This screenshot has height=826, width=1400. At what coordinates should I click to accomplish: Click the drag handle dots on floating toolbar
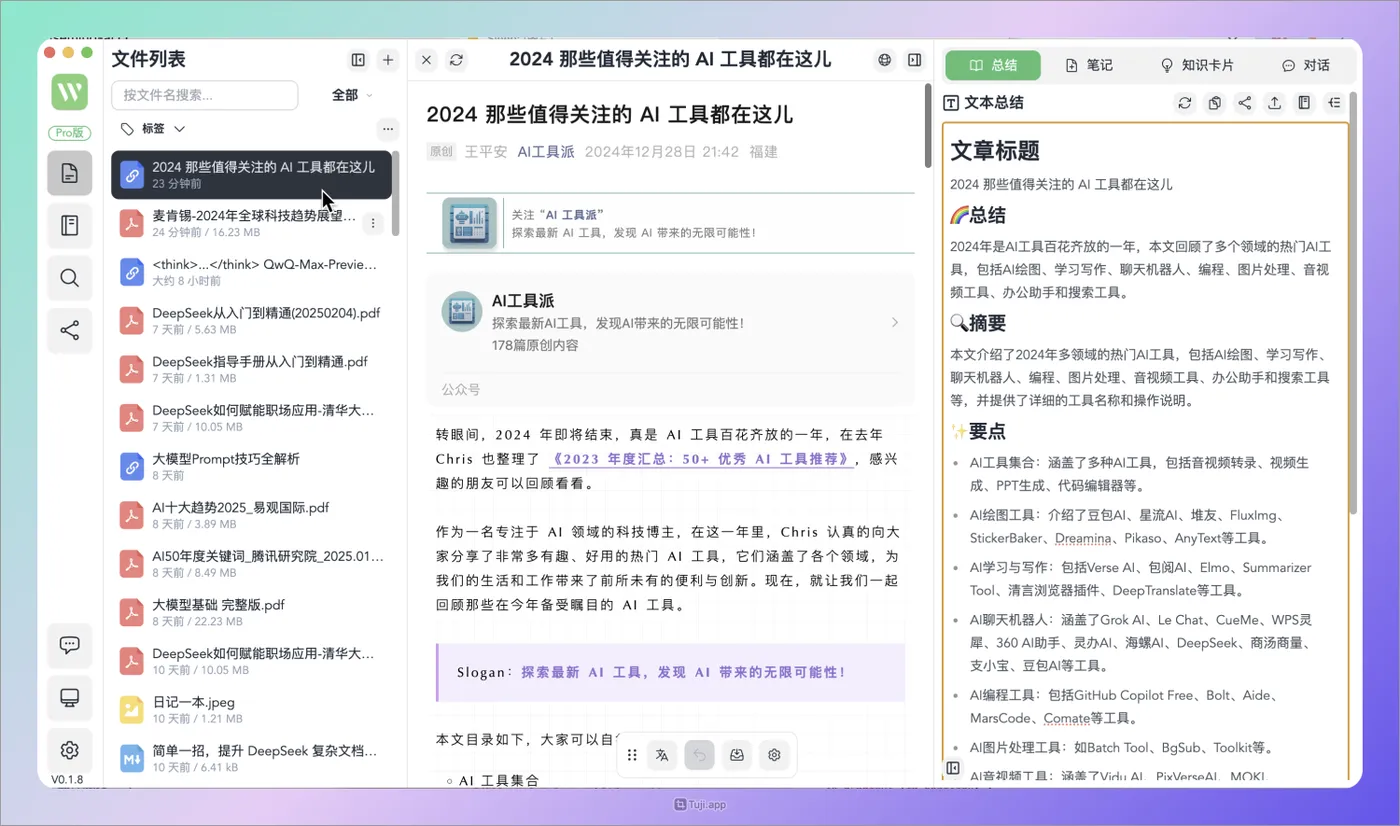632,756
